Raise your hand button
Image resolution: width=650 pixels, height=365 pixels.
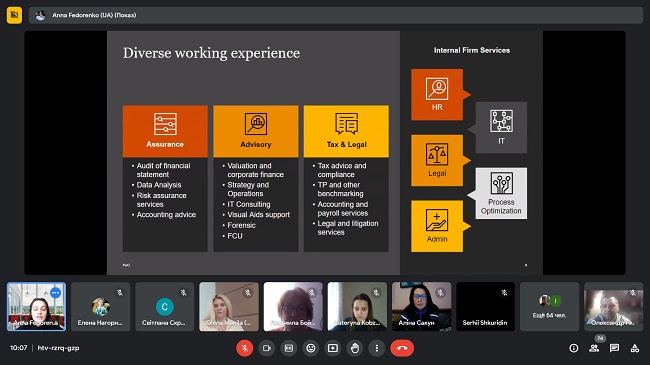click(354, 348)
